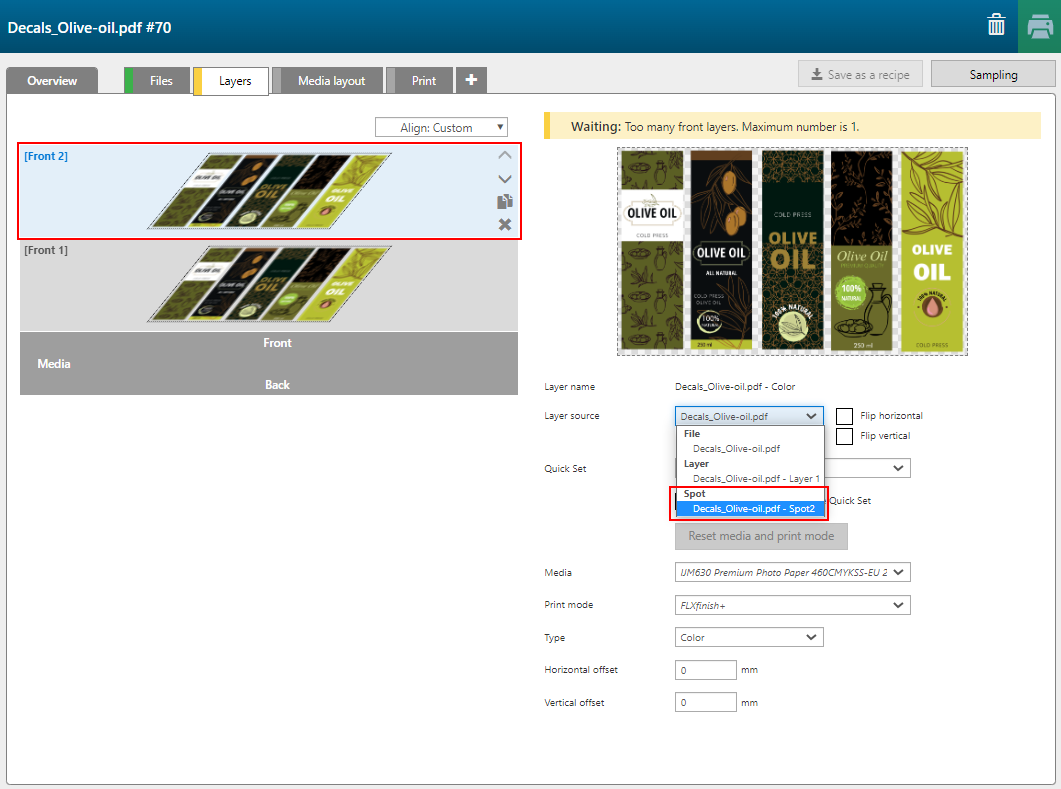Click the trash delete job icon

tap(996, 26)
